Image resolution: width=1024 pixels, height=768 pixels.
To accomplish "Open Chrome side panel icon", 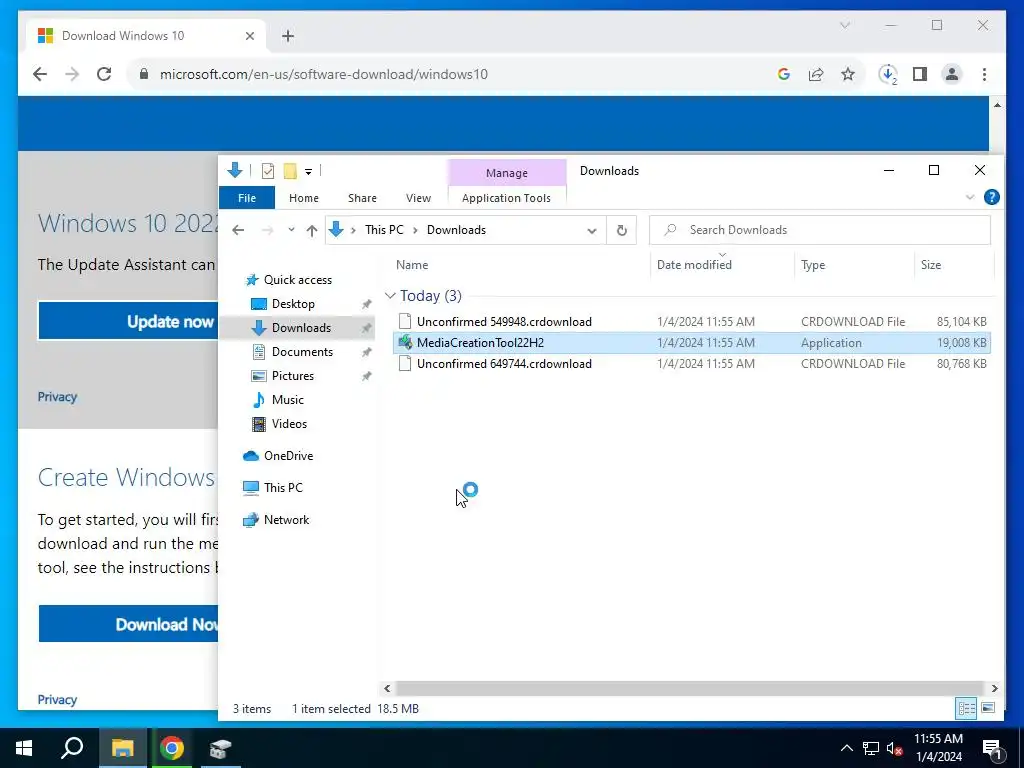I will click(x=920, y=74).
